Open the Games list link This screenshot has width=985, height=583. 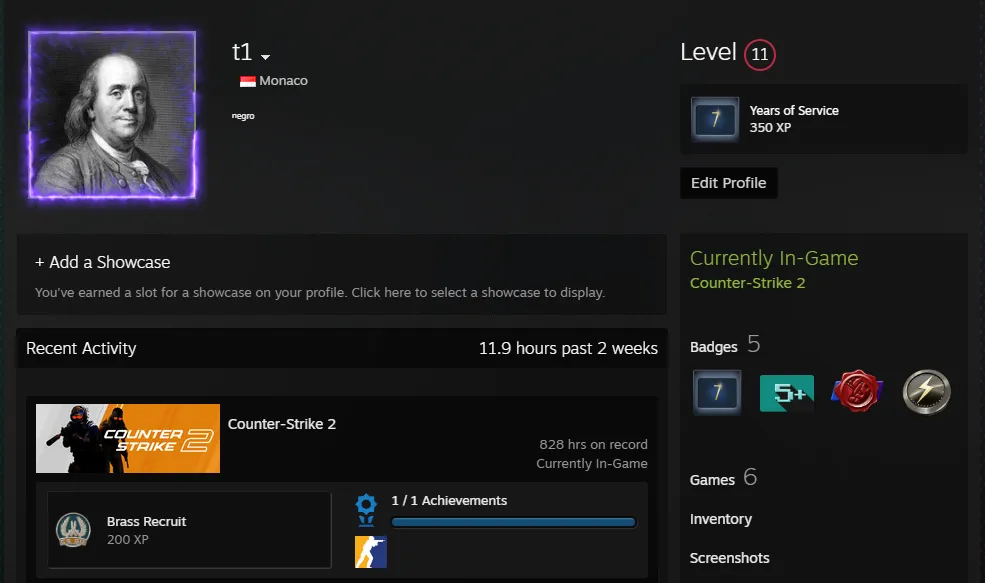[x=712, y=480]
